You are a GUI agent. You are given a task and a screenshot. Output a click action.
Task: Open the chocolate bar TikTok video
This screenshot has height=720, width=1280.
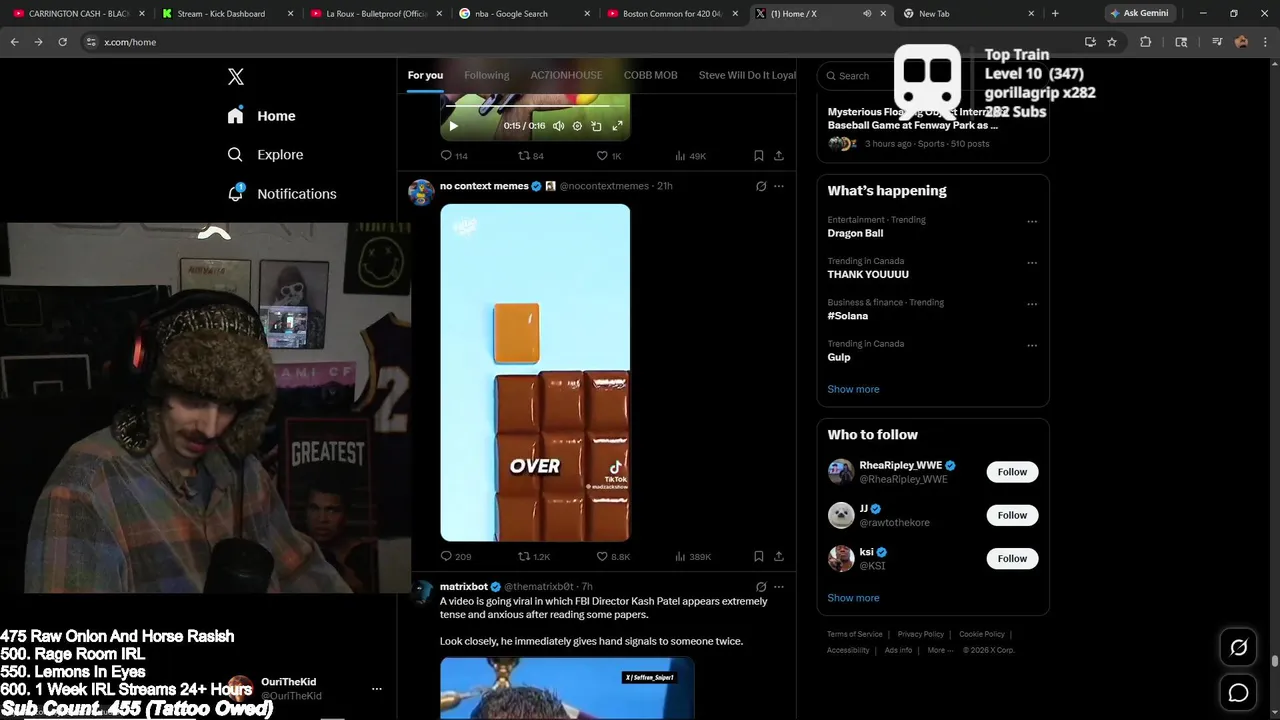pos(535,372)
